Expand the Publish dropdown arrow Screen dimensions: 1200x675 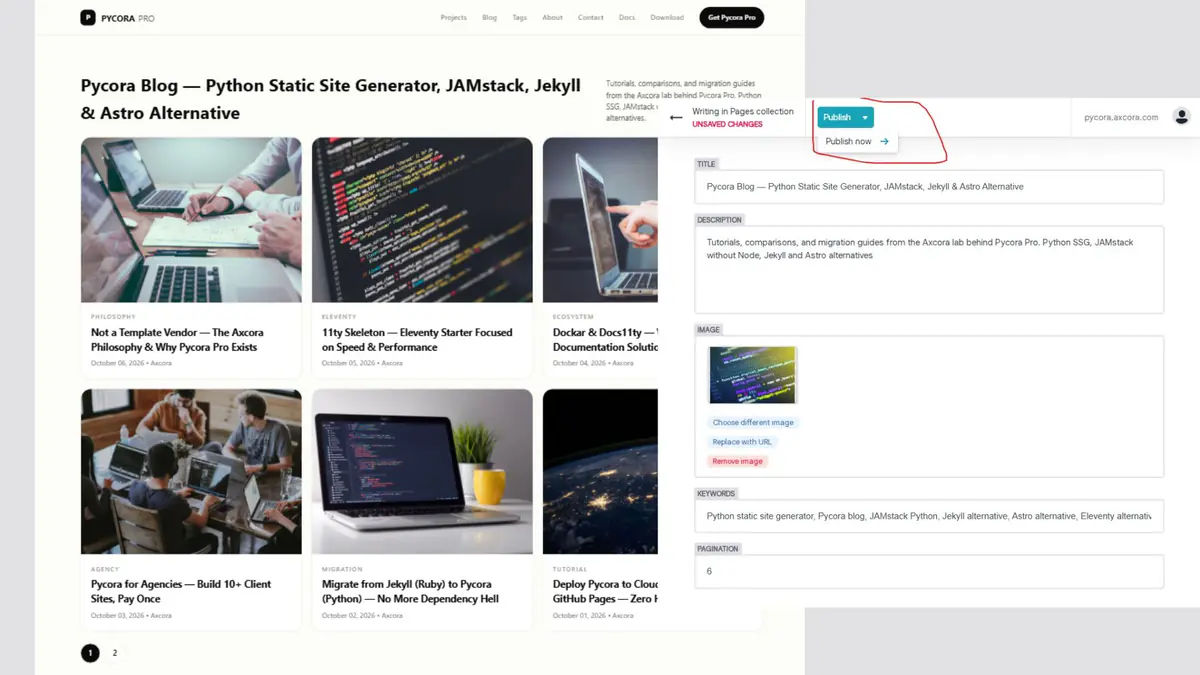(865, 117)
